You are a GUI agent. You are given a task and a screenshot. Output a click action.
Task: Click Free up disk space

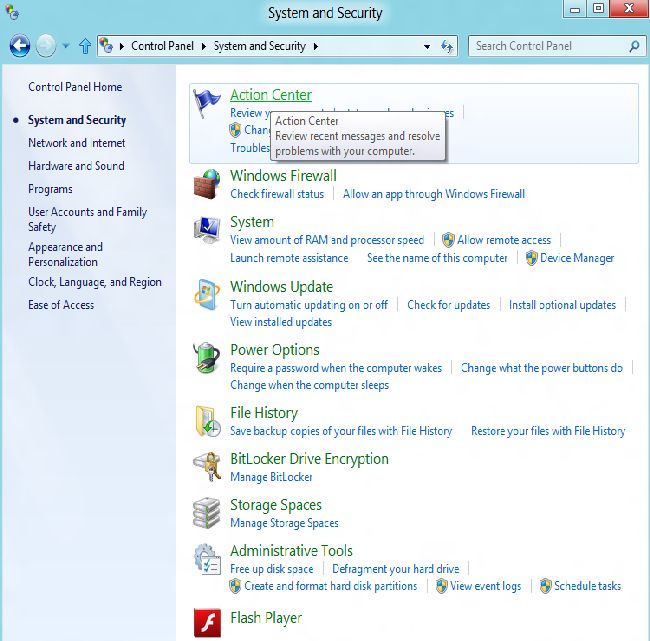pyautogui.click(x=272, y=569)
